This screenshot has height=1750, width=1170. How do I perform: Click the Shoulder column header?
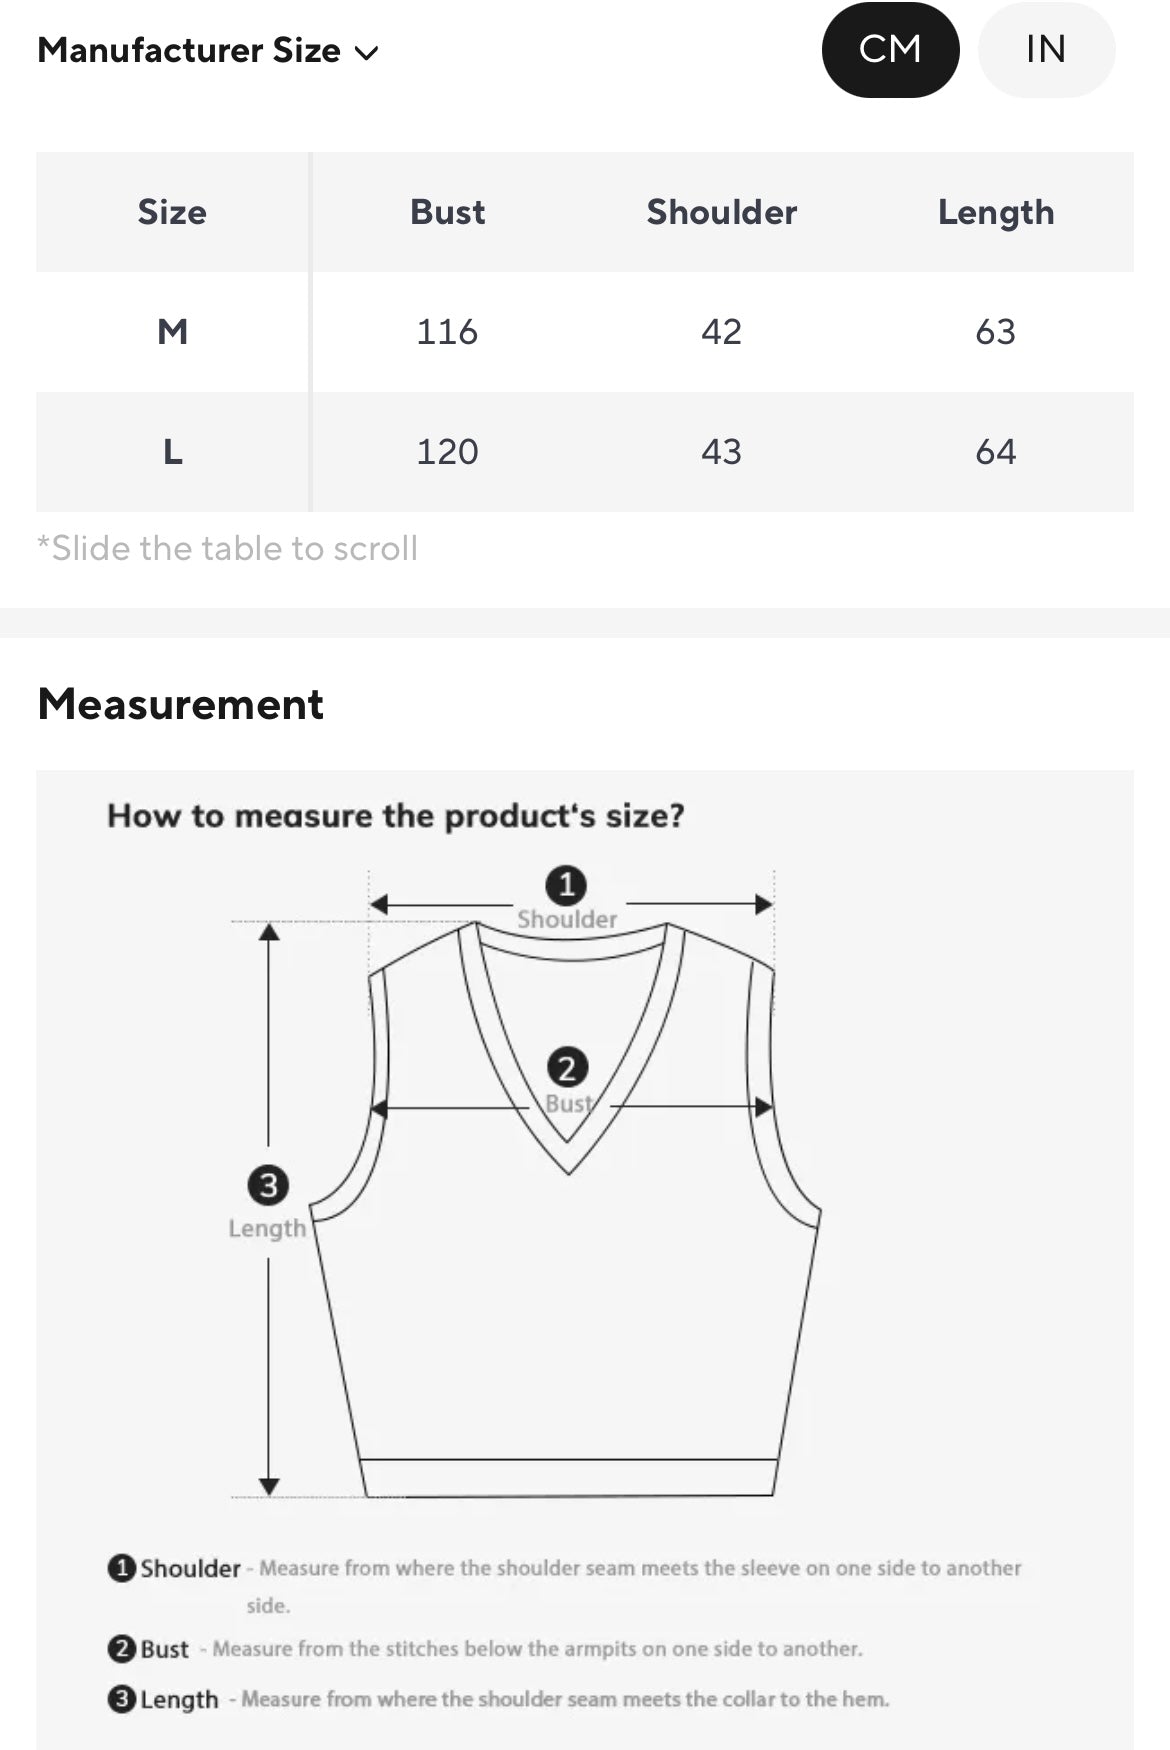[721, 212]
